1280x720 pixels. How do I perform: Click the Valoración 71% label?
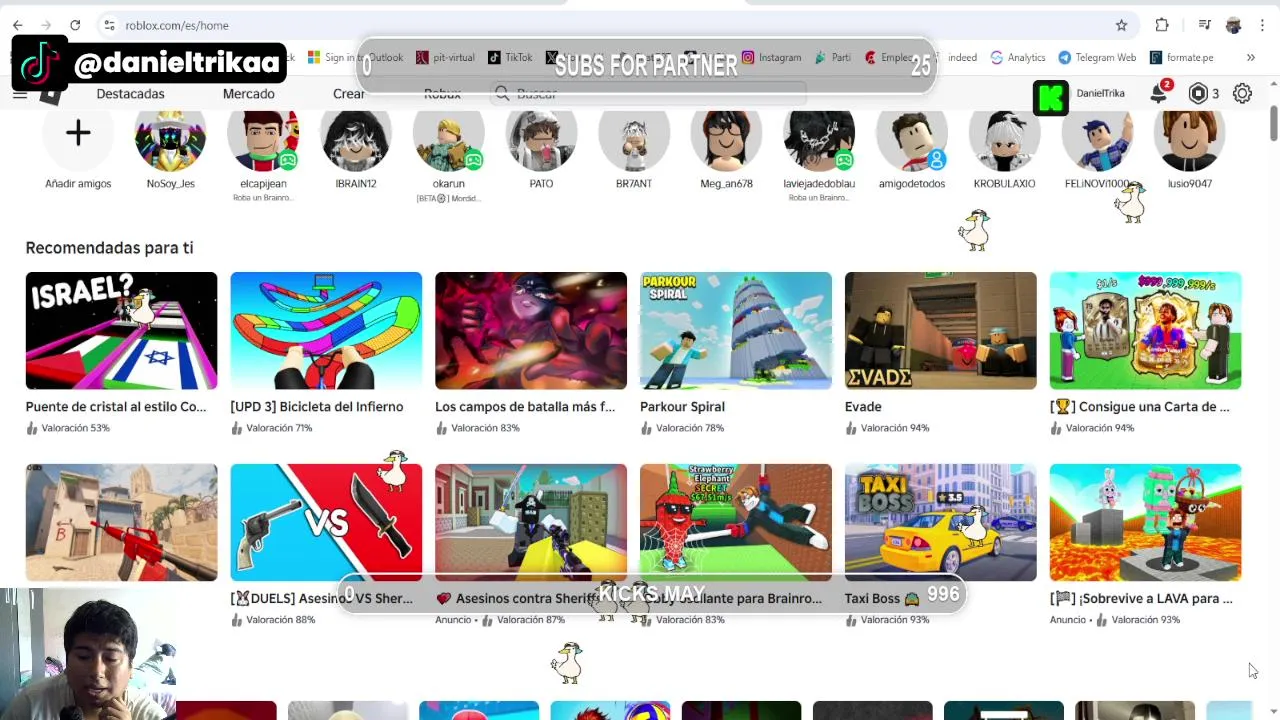click(x=279, y=428)
